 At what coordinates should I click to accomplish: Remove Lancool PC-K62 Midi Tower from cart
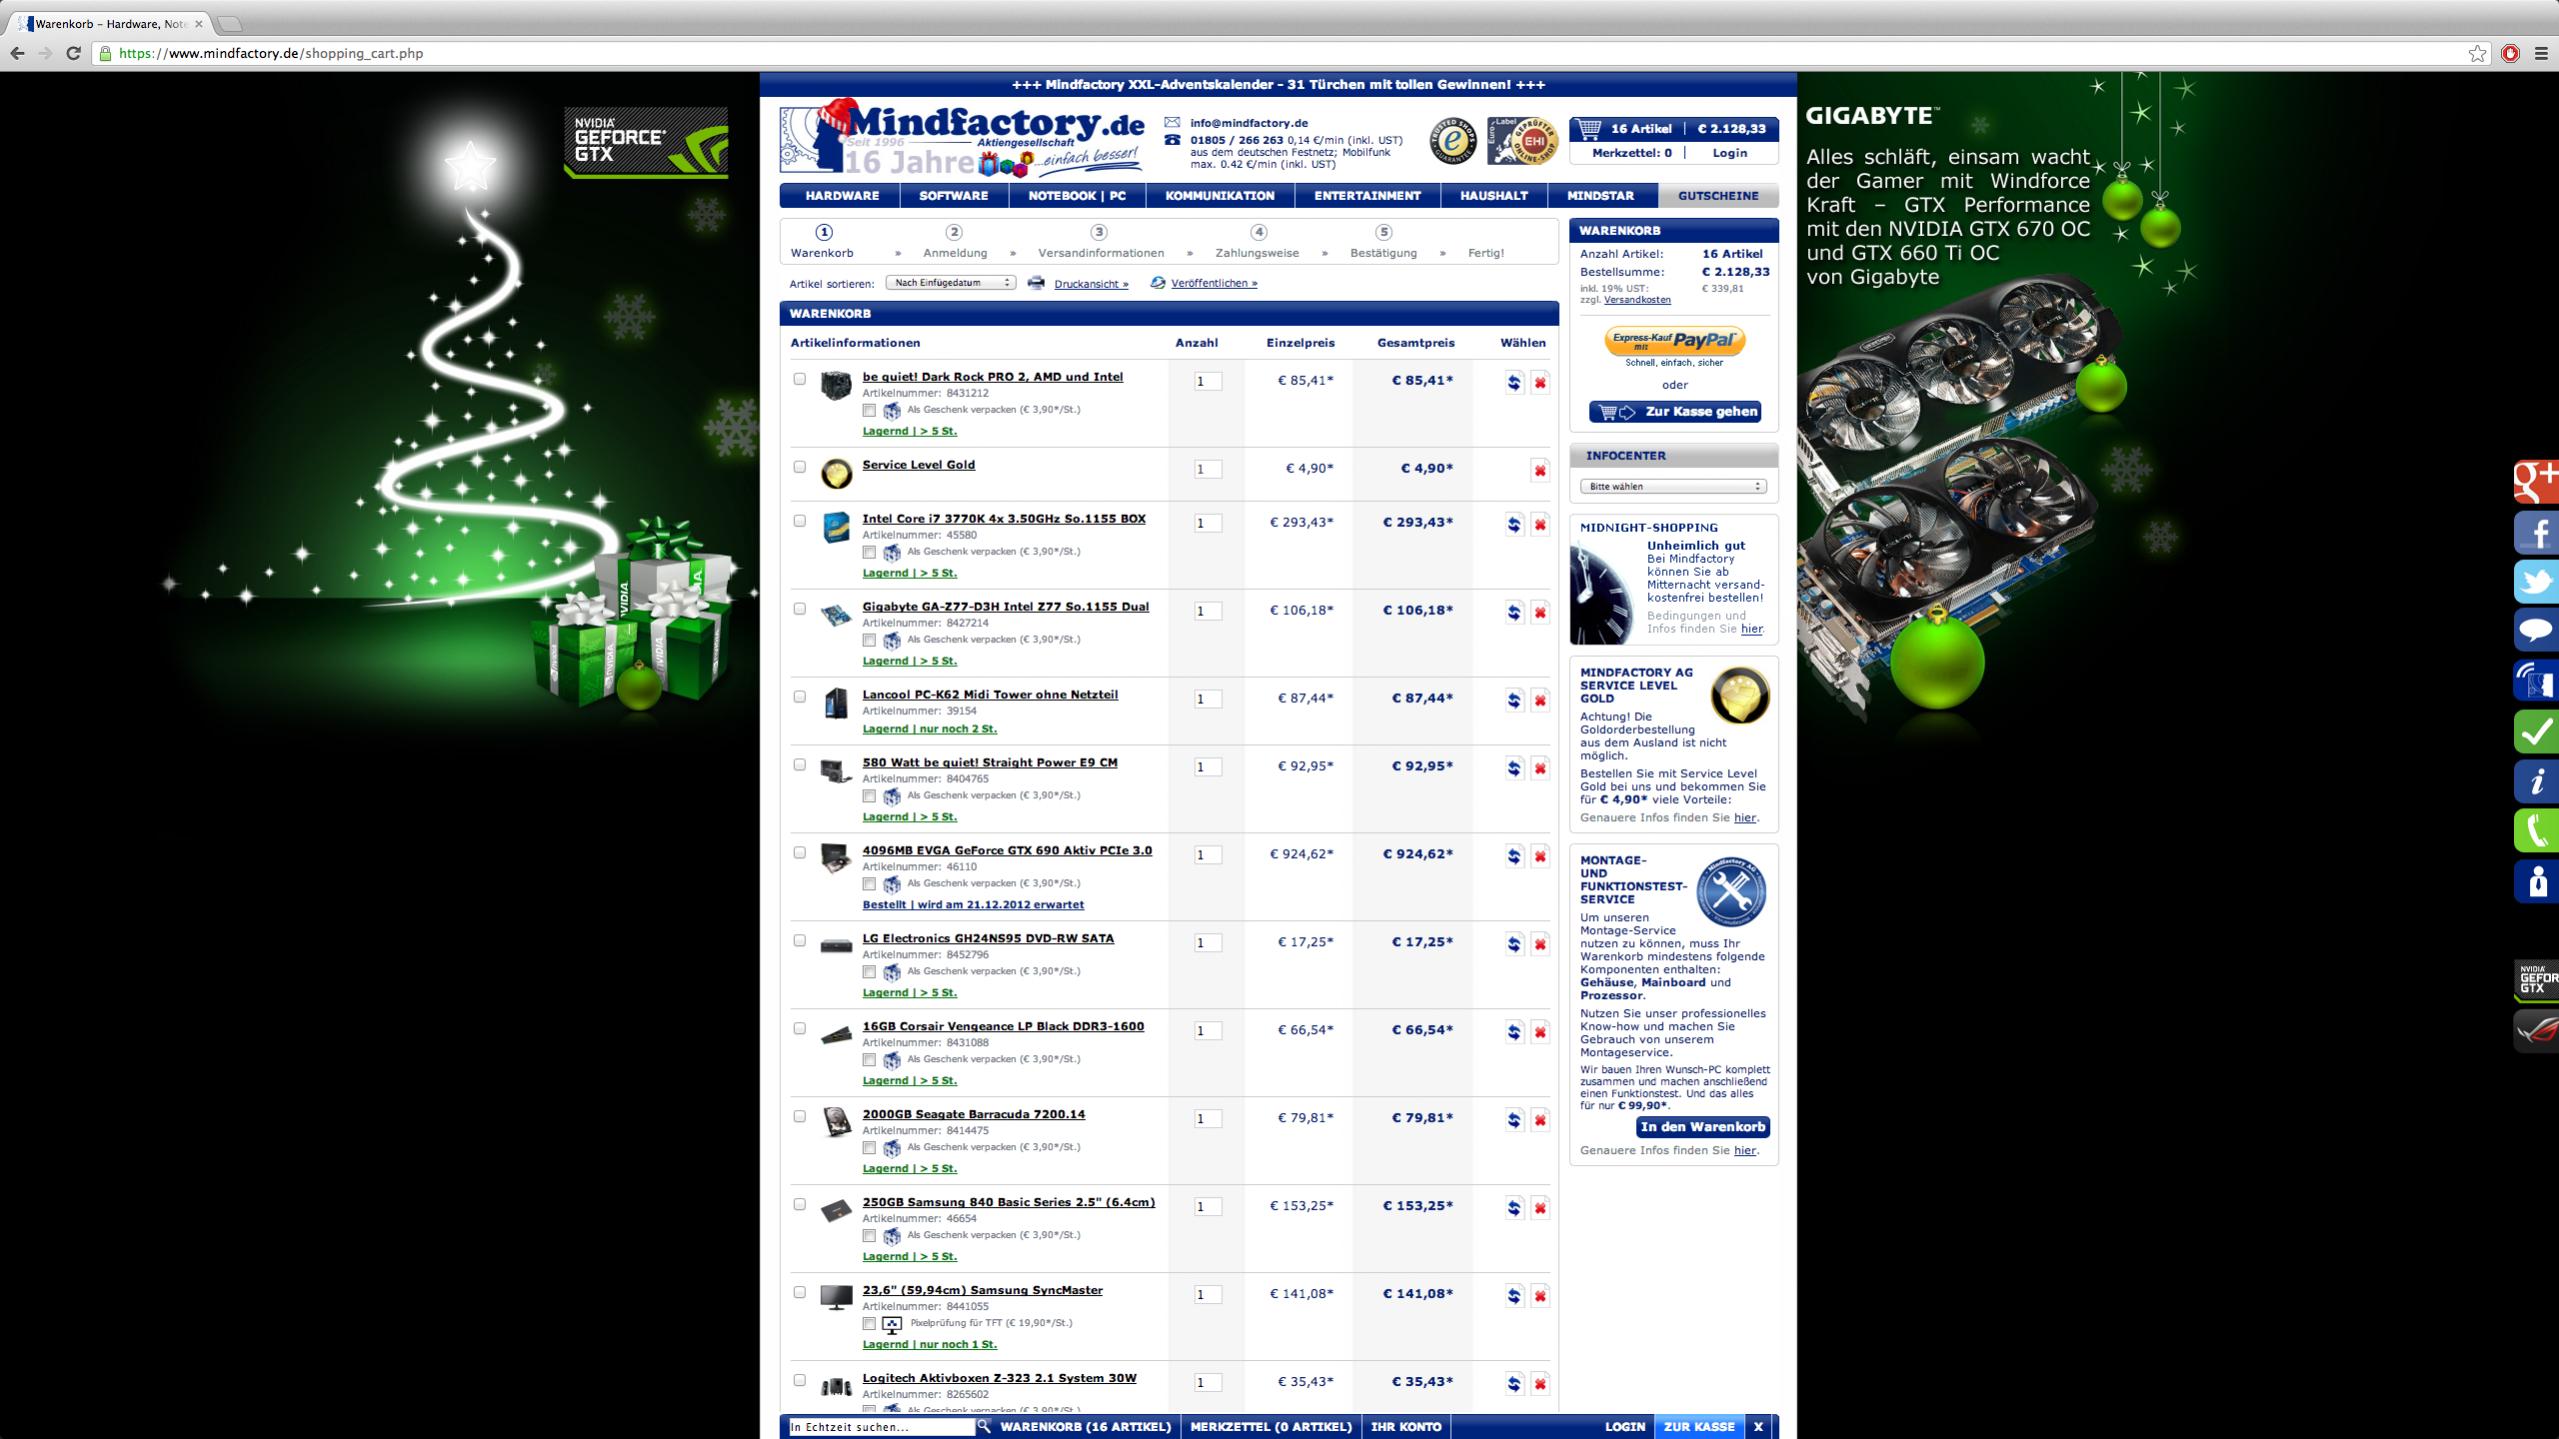pyautogui.click(x=1540, y=700)
